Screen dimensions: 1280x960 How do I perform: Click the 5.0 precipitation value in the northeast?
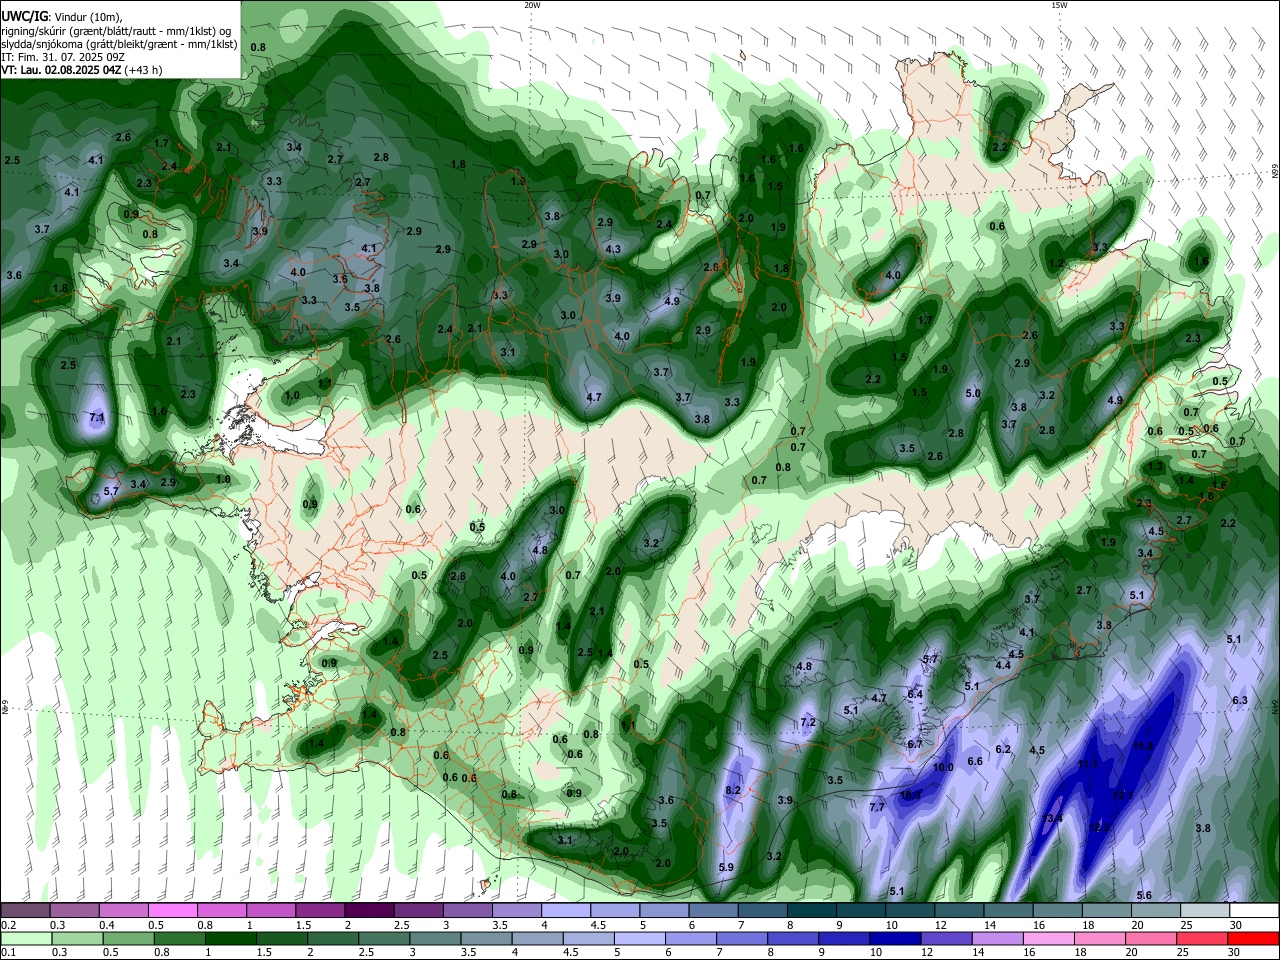click(x=973, y=394)
